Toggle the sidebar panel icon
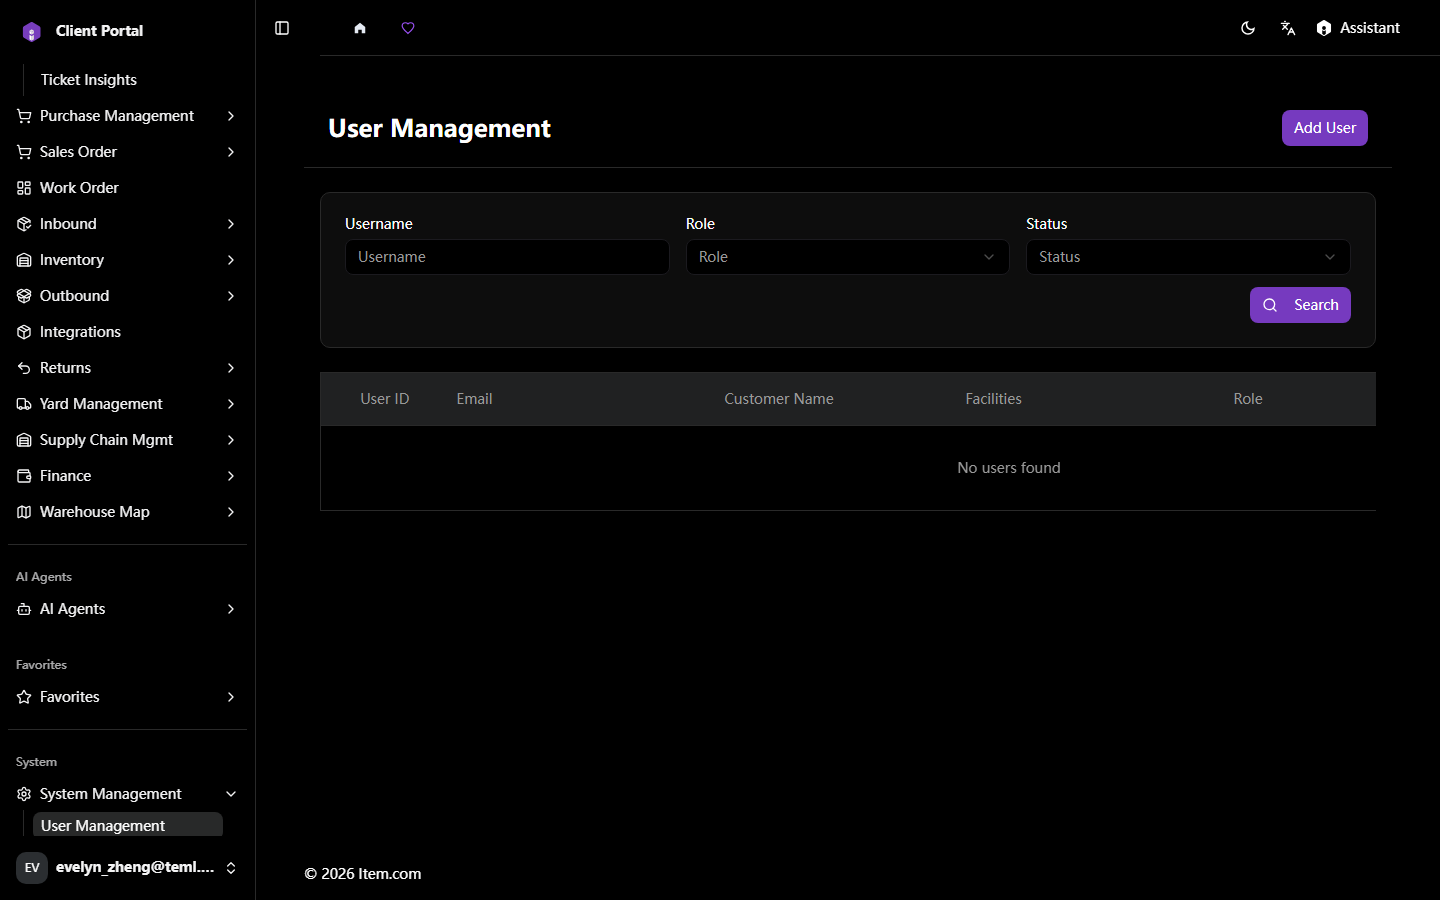The height and width of the screenshot is (900, 1440). pos(282,28)
